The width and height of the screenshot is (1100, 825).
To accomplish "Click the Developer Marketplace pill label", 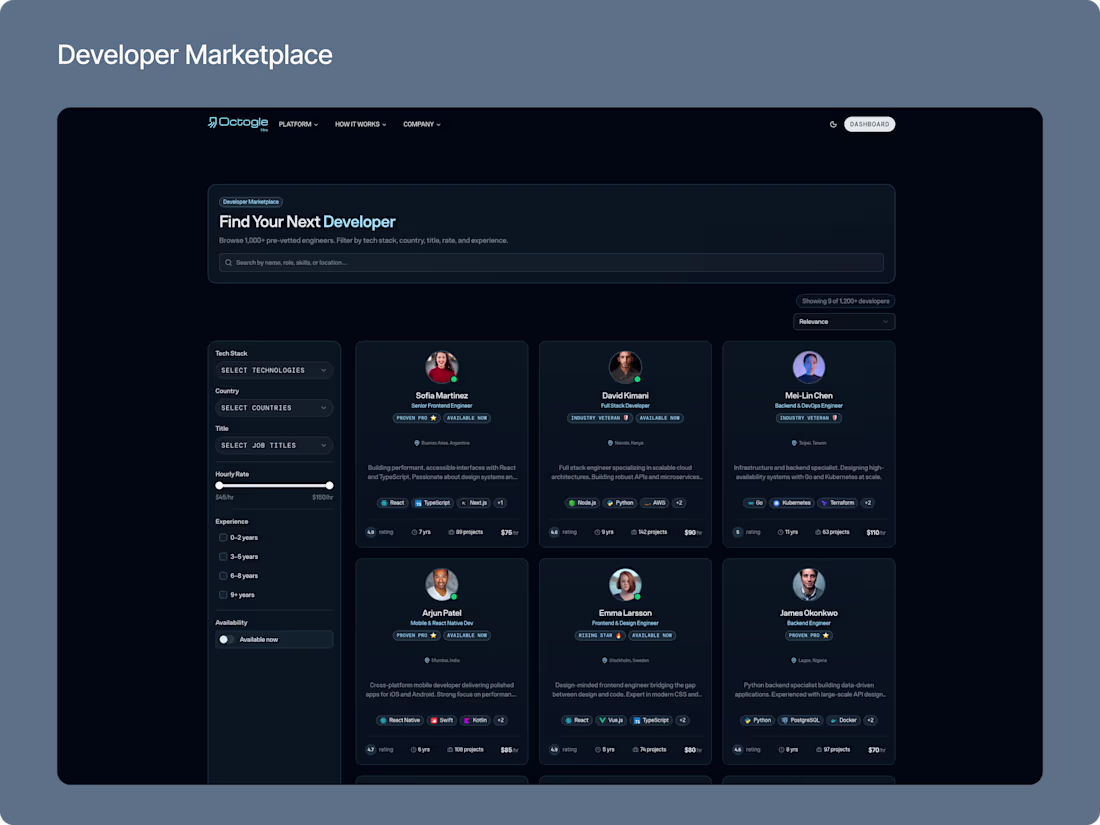I will pos(250,202).
